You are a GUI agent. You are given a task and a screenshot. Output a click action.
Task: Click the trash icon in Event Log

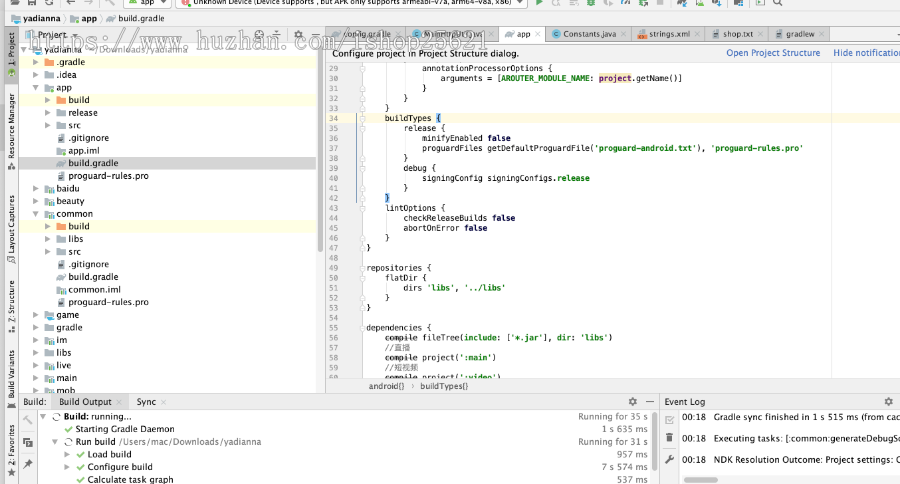tap(669, 438)
